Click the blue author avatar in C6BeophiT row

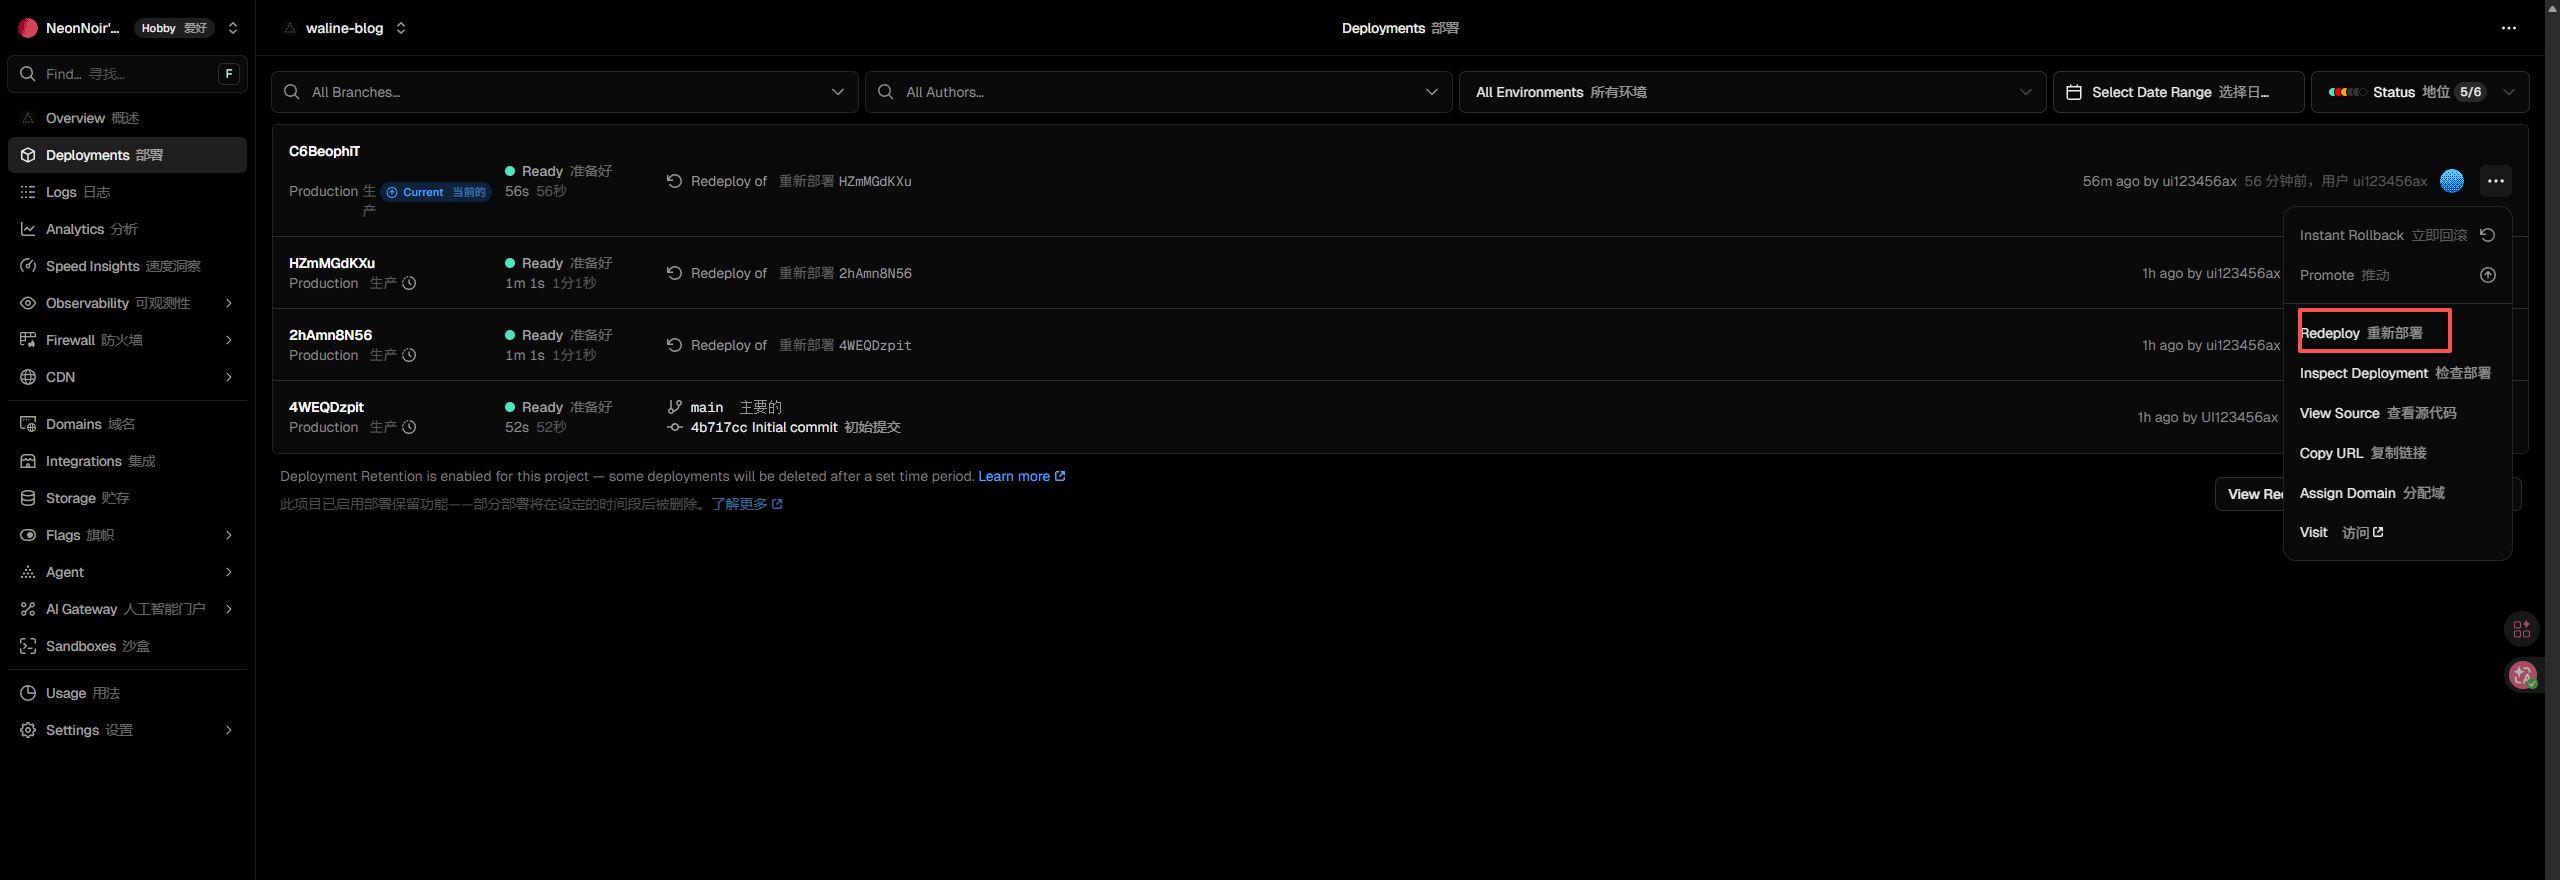tap(2452, 181)
